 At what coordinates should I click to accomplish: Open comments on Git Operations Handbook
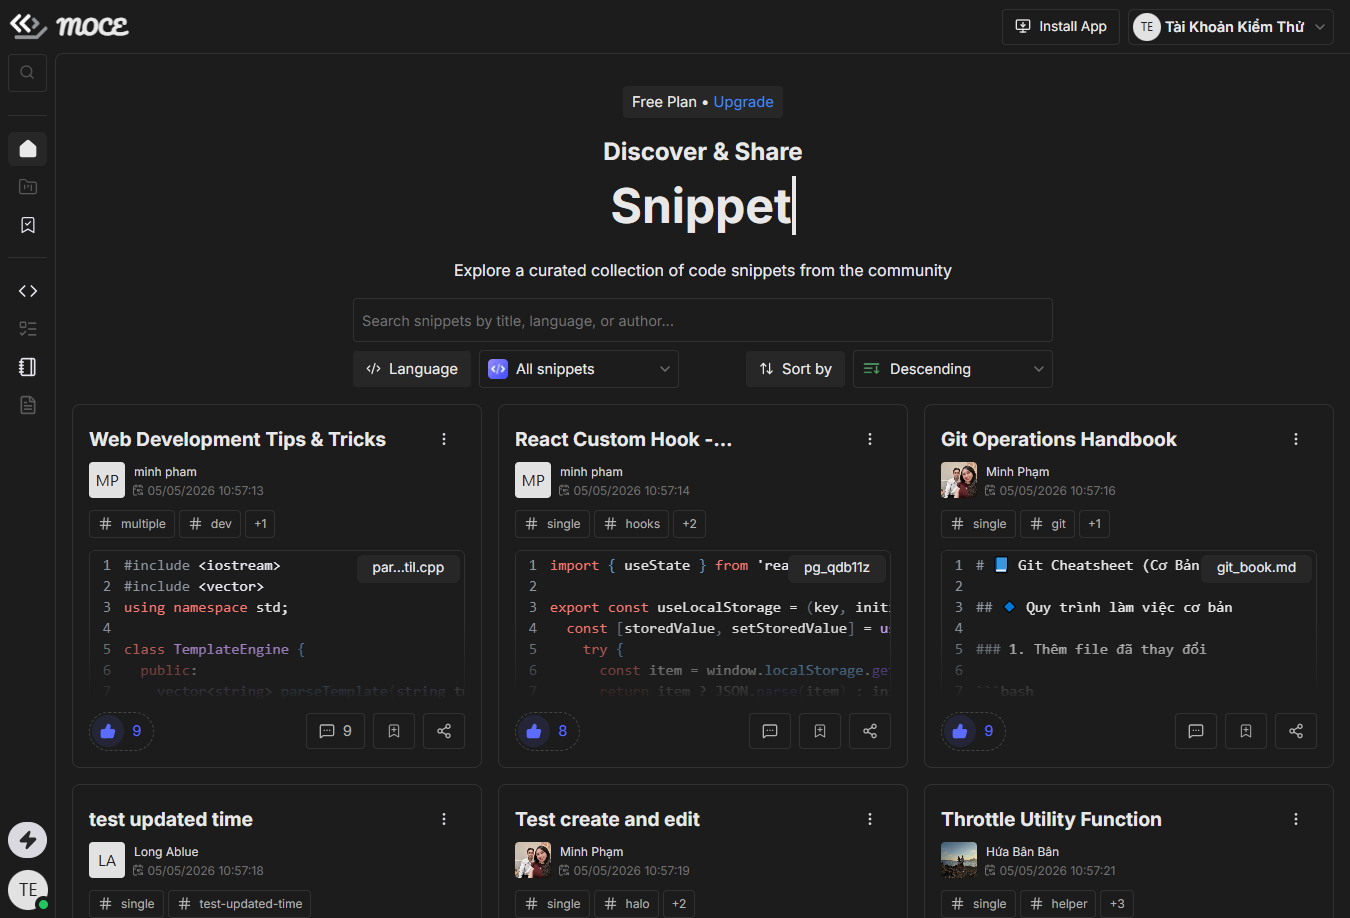pyautogui.click(x=1196, y=731)
